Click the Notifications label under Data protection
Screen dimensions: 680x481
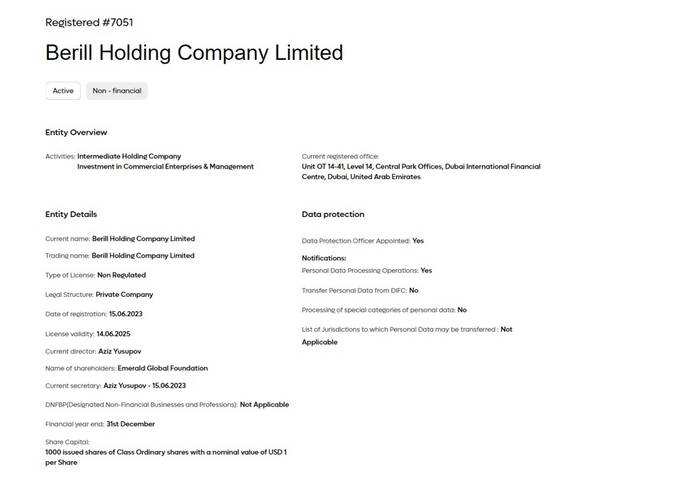tap(324, 258)
